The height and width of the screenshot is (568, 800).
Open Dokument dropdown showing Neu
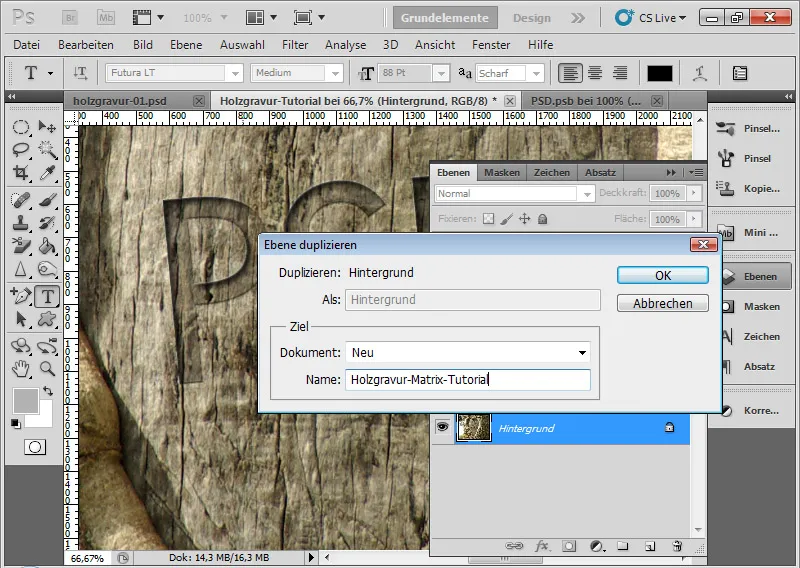click(468, 352)
